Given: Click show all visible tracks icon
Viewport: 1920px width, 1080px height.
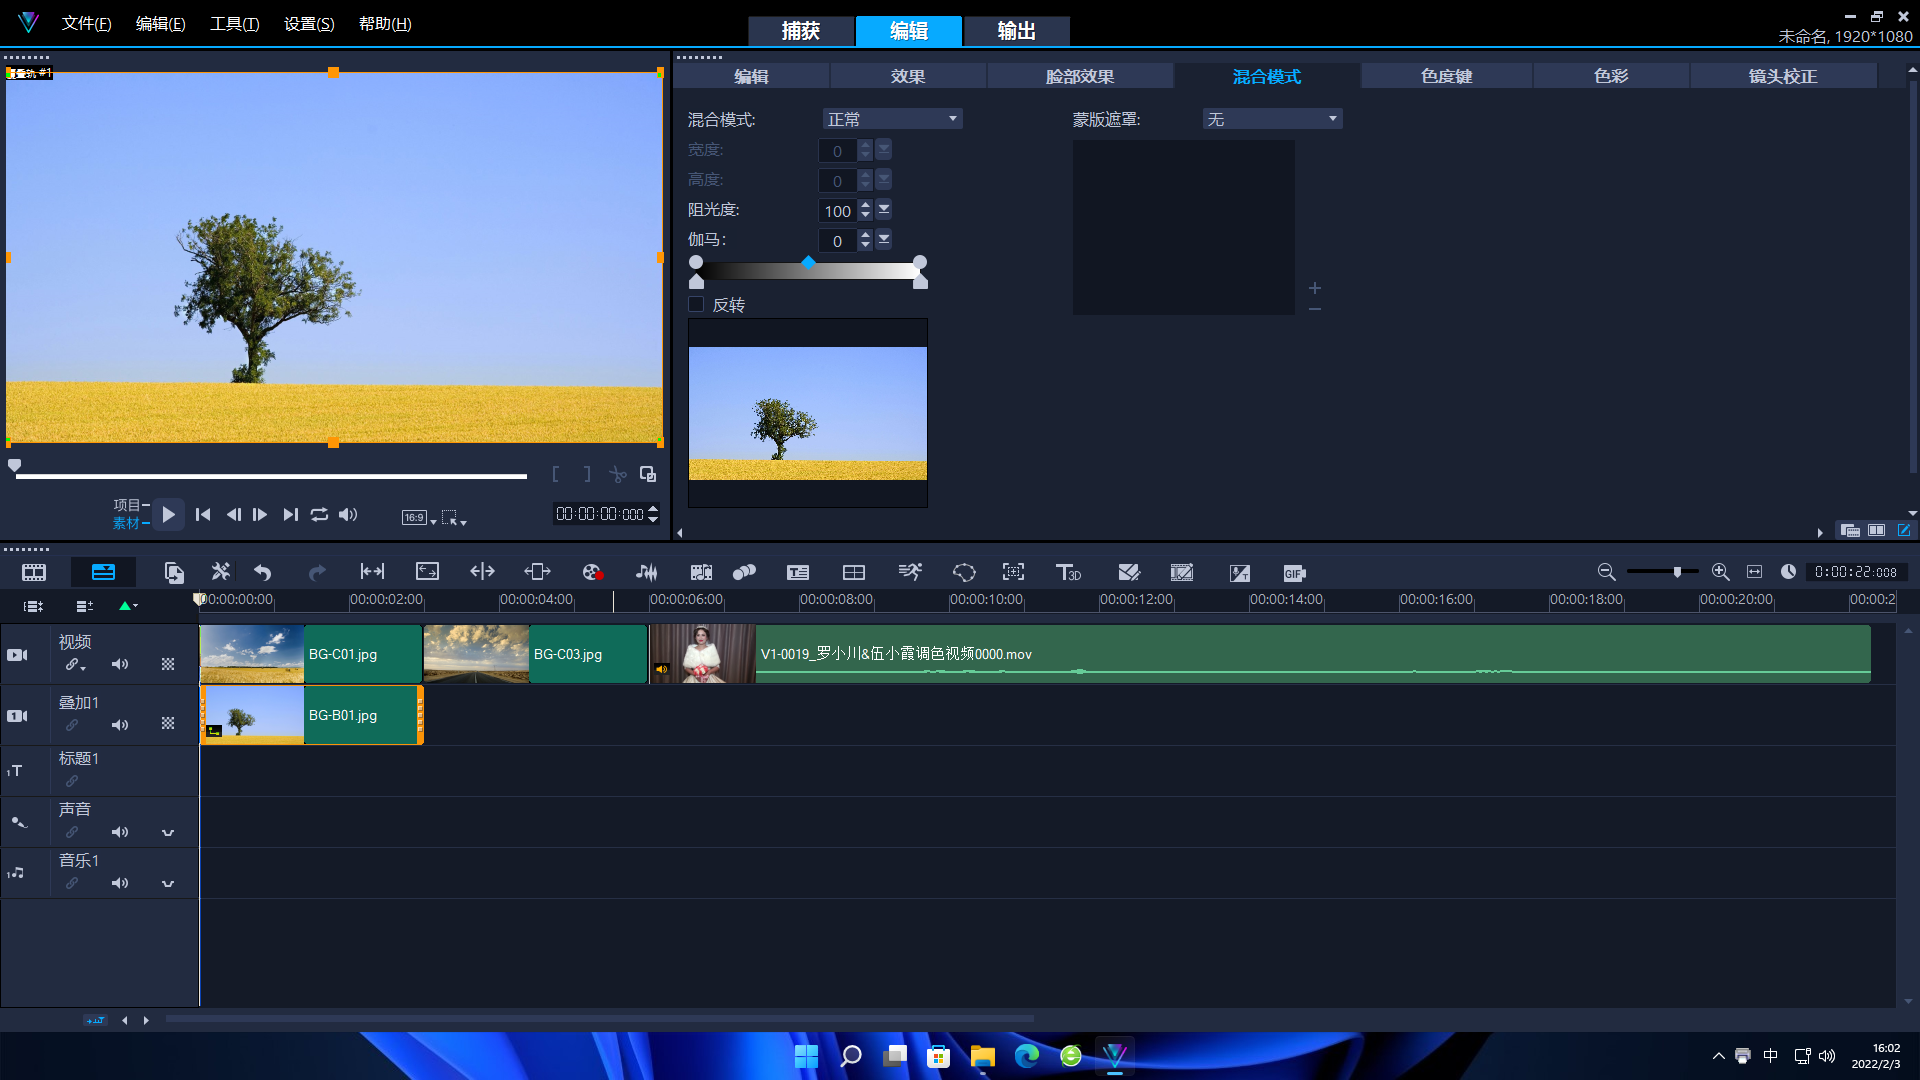Looking at the screenshot, I should pos(33,606).
